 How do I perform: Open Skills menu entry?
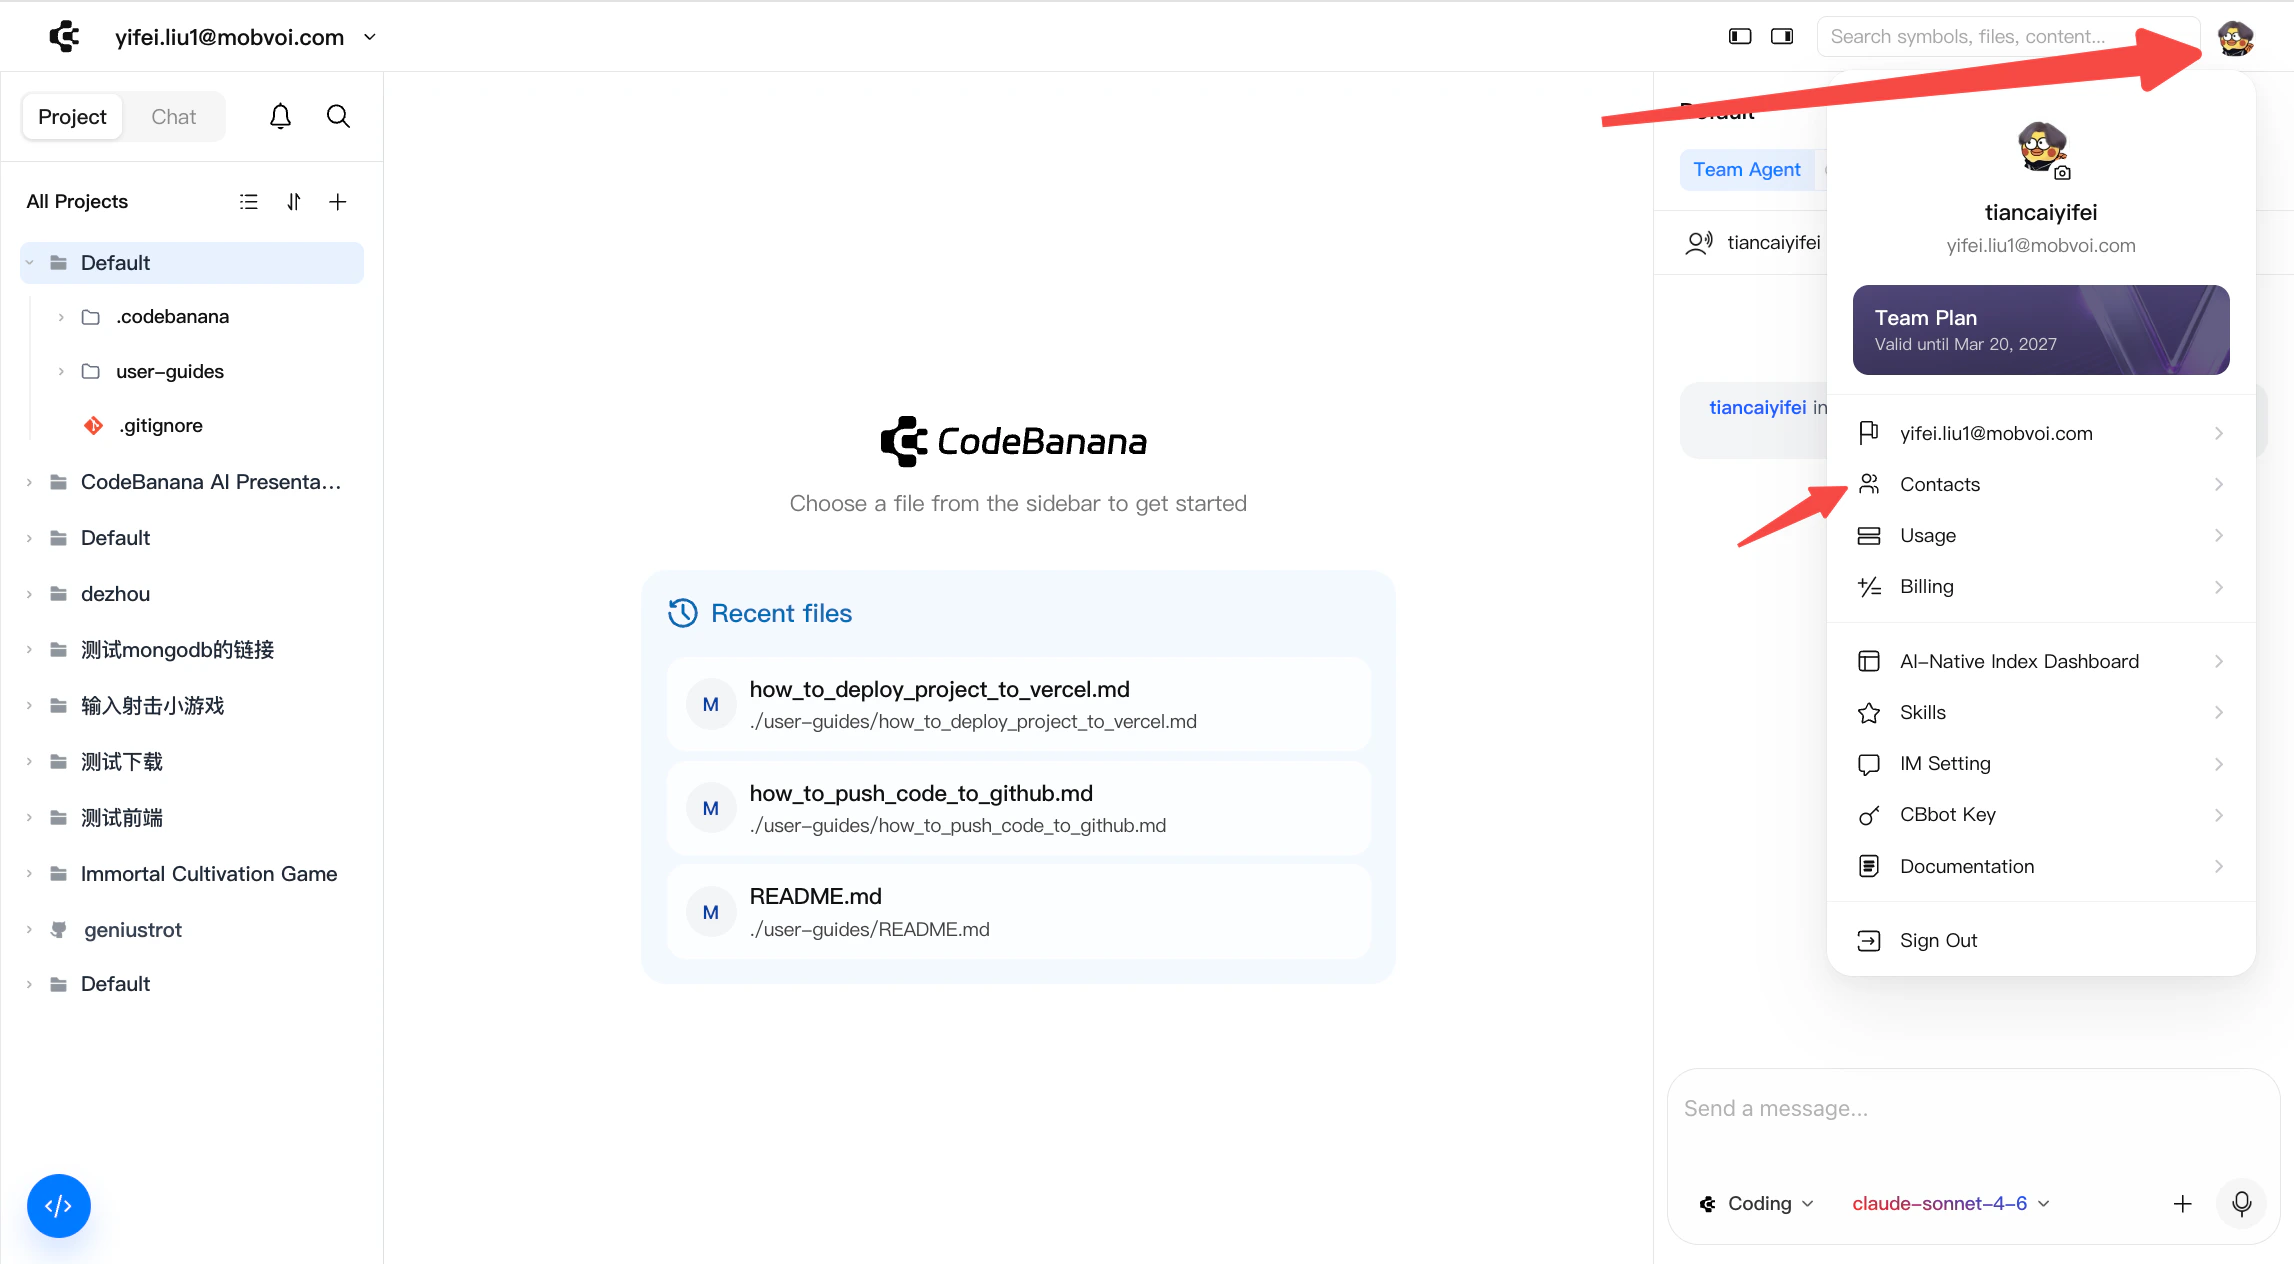tap(2041, 713)
